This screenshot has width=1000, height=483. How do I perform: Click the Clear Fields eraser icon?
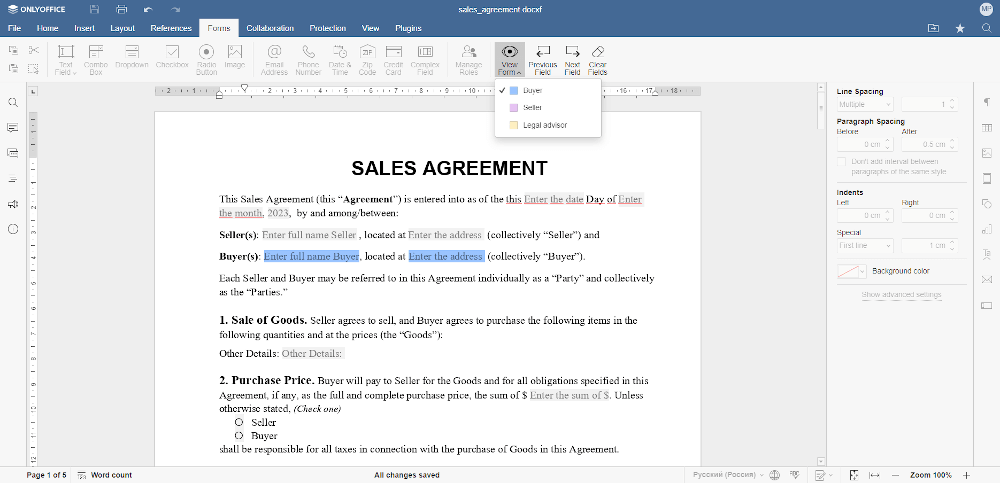click(x=597, y=55)
